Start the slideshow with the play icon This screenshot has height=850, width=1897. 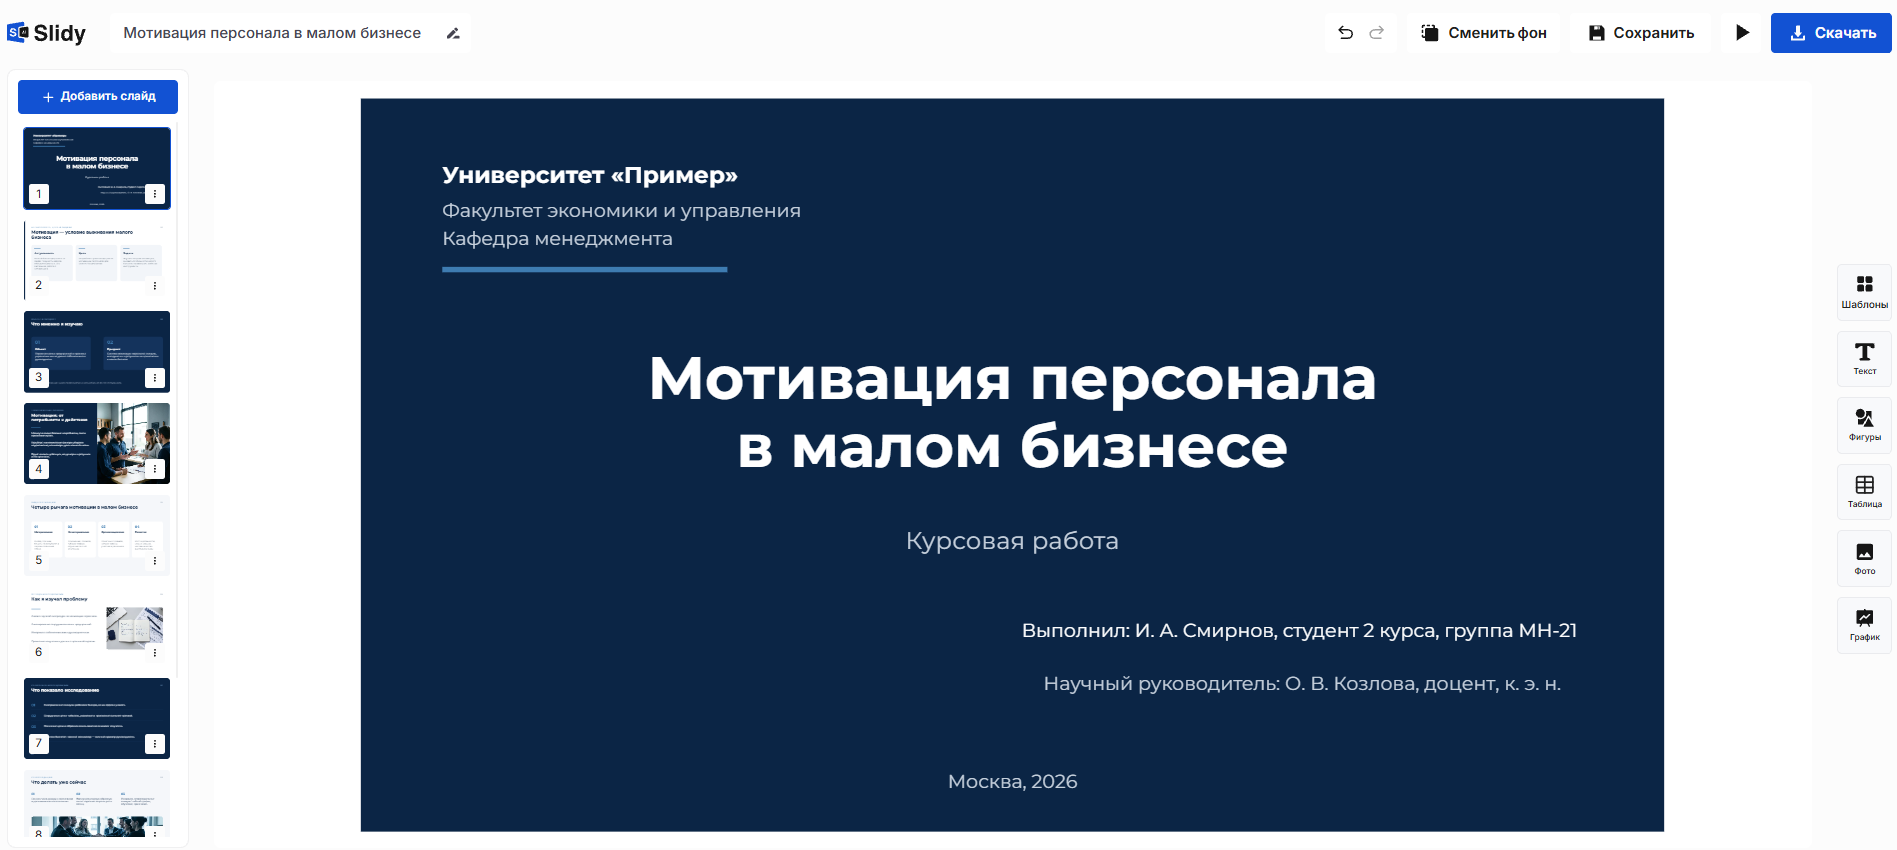click(1742, 33)
